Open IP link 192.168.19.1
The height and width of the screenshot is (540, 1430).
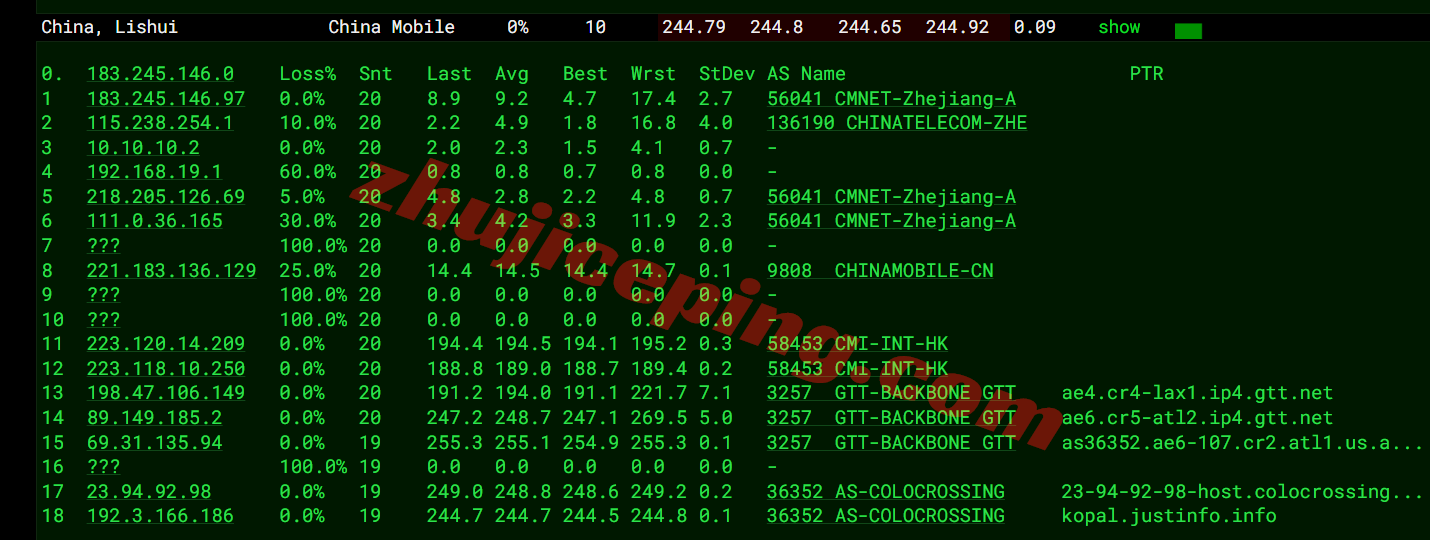click(154, 172)
